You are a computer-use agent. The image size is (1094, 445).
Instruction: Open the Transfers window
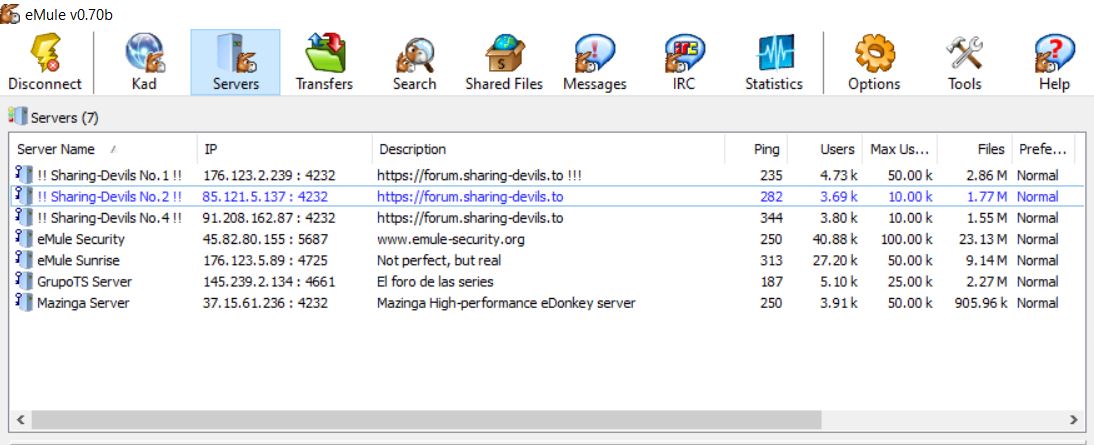point(324,62)
